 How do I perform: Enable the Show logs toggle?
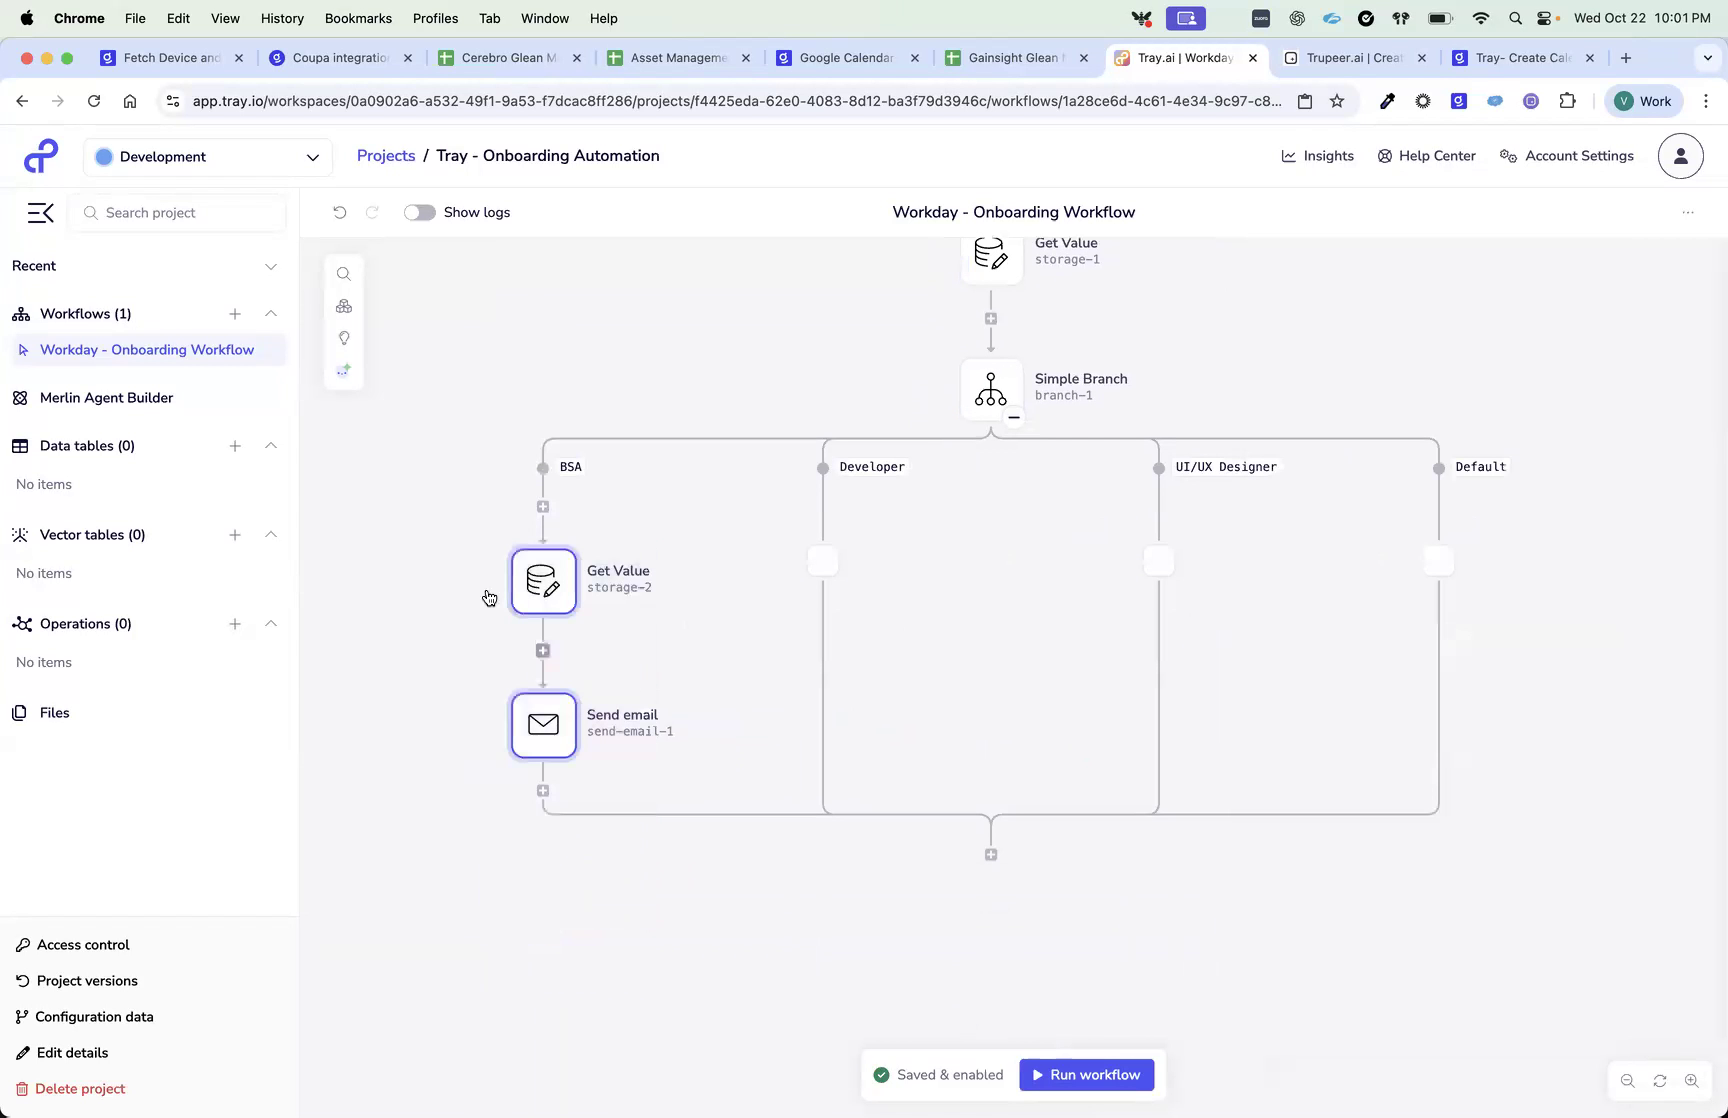point(419,212)
